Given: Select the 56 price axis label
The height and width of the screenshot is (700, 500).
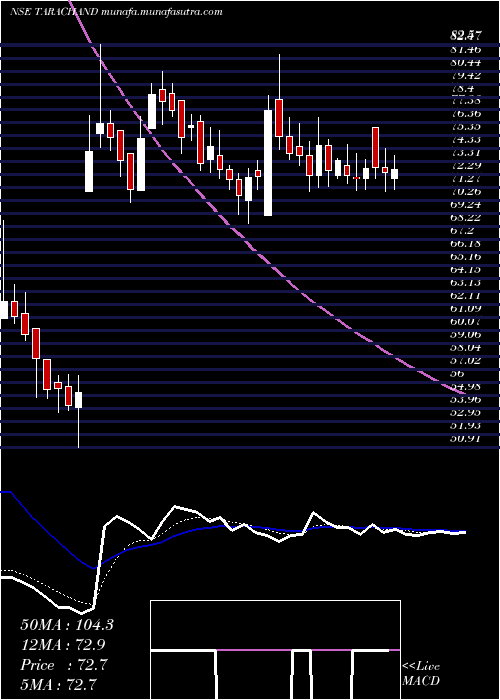Looking at the screenshot, I should tap(458, 374).
